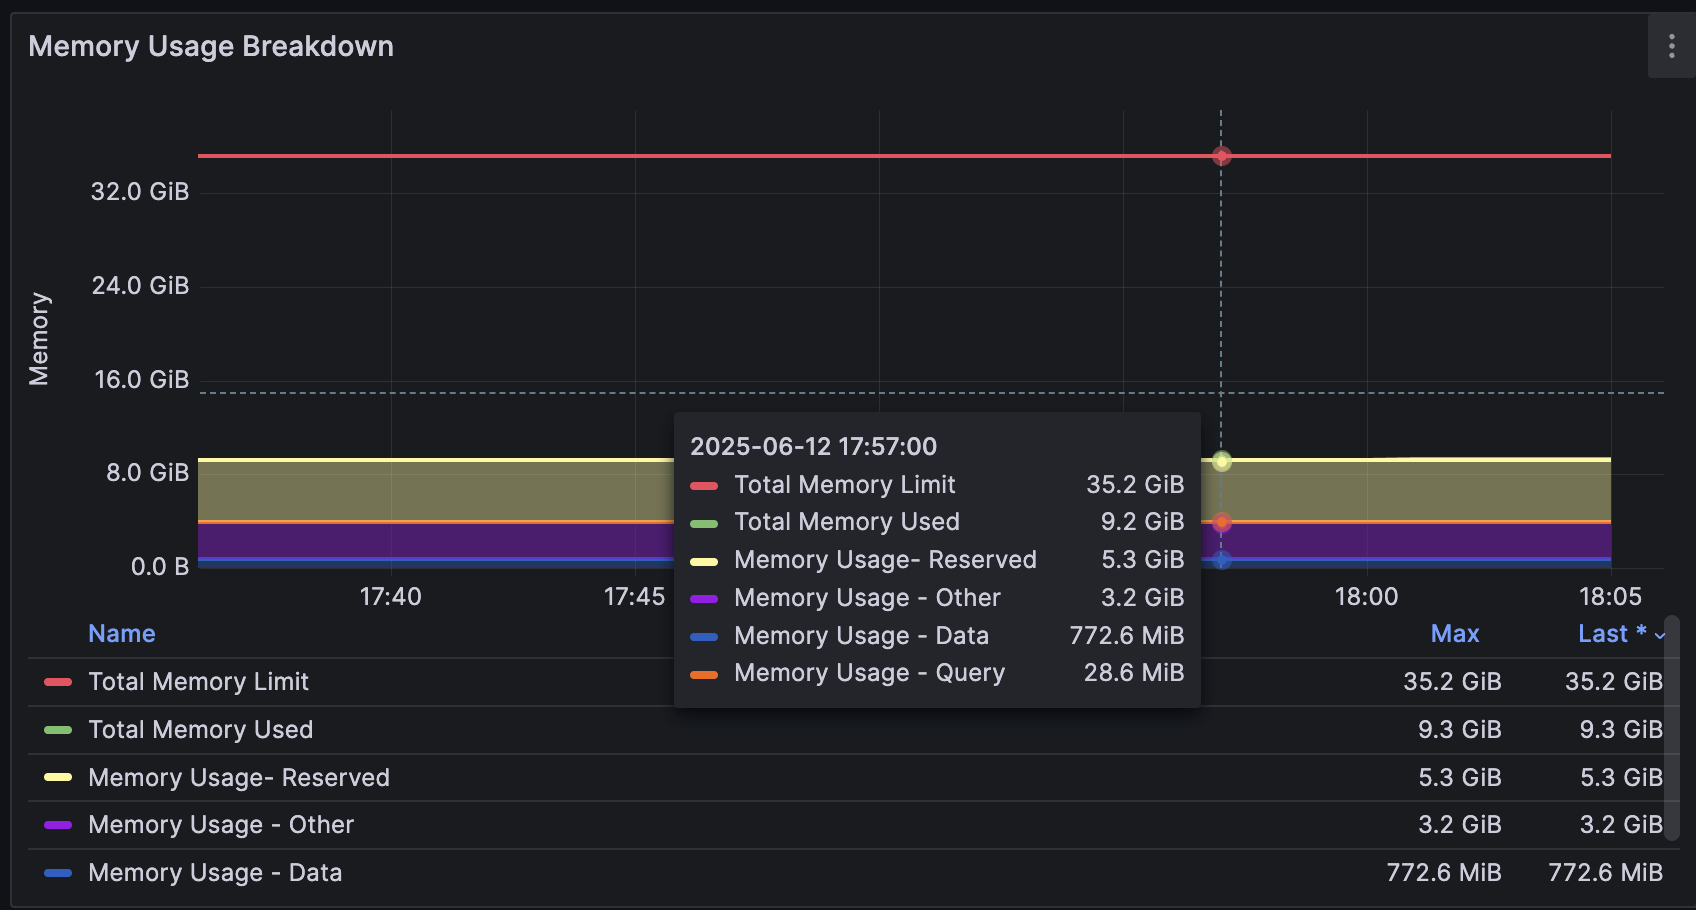Click the Last value 35.2 GiB for Total Memory Limit
The height and width of the screenshot is (910, 1696).
(x=1614, y=682)
